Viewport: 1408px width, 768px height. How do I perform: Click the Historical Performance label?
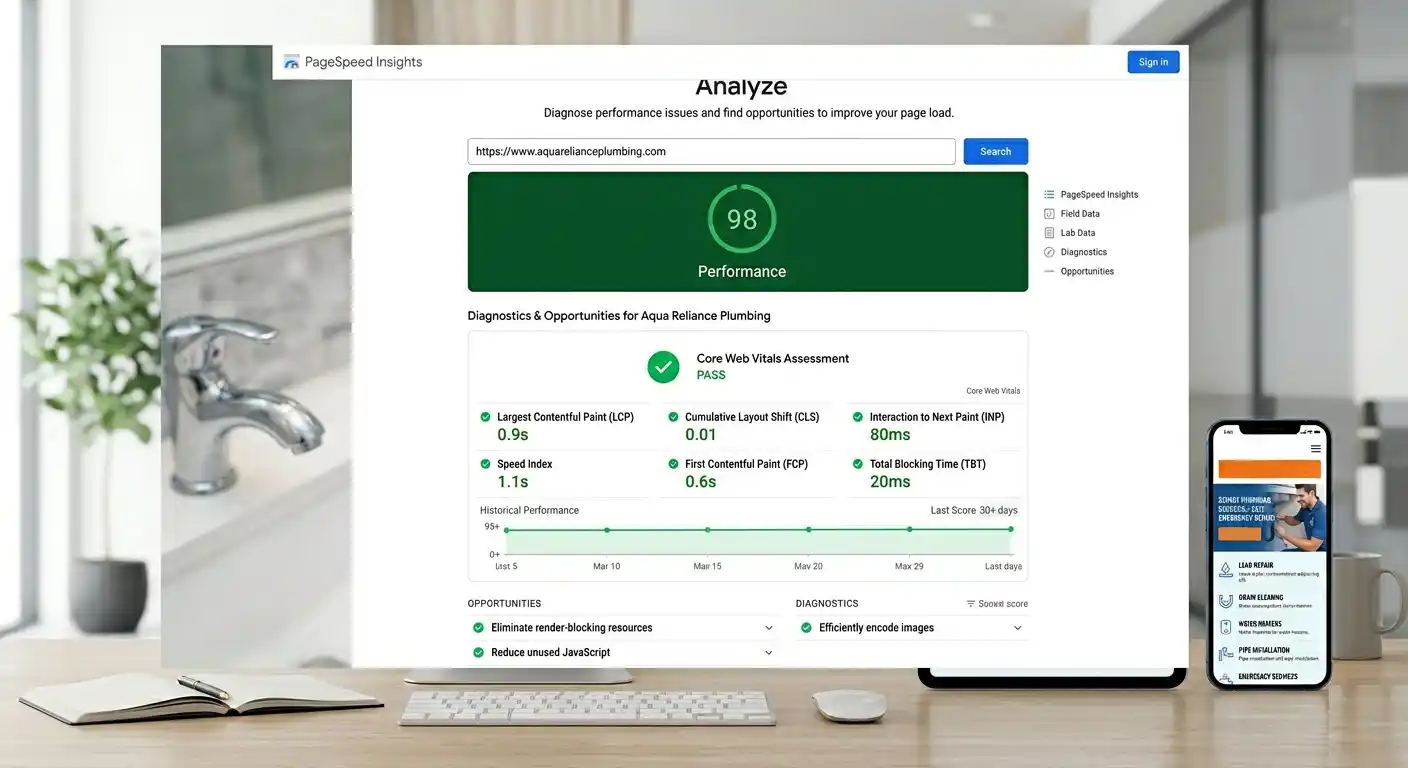pos(529,511)
